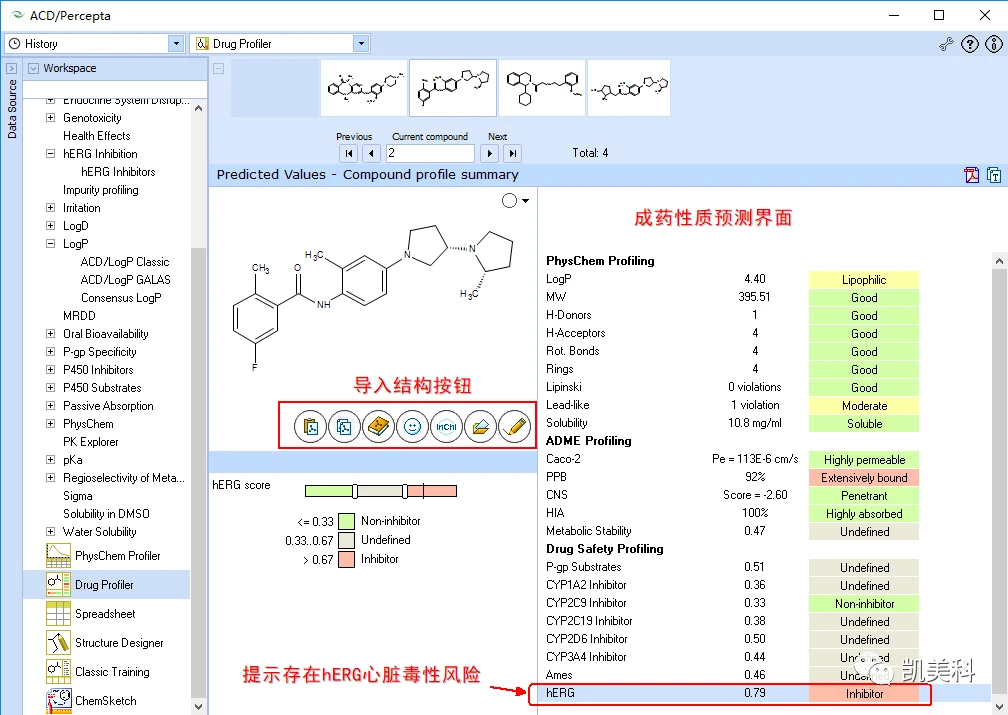
Task: Expand the Data Source side panel arrow
Action: (x=11, y=68)
